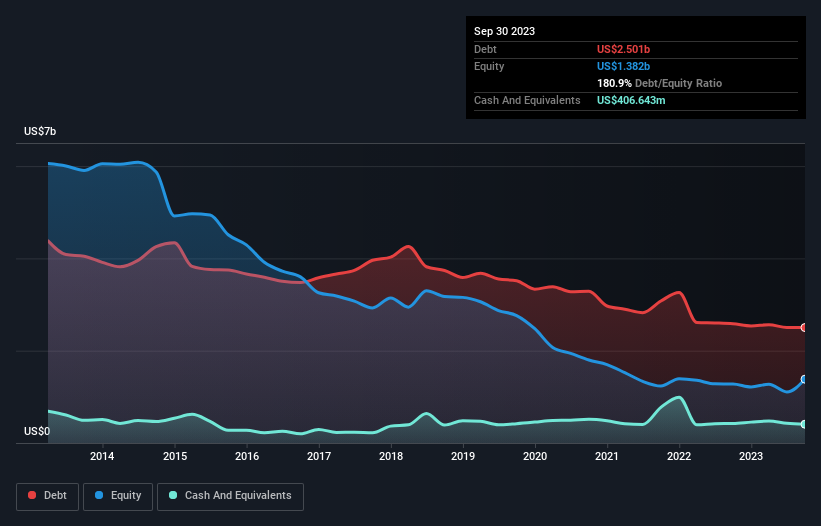Viewport: 821px width, 526px height.
Task: Click the US$0 y-axis label
Action: 37,432
